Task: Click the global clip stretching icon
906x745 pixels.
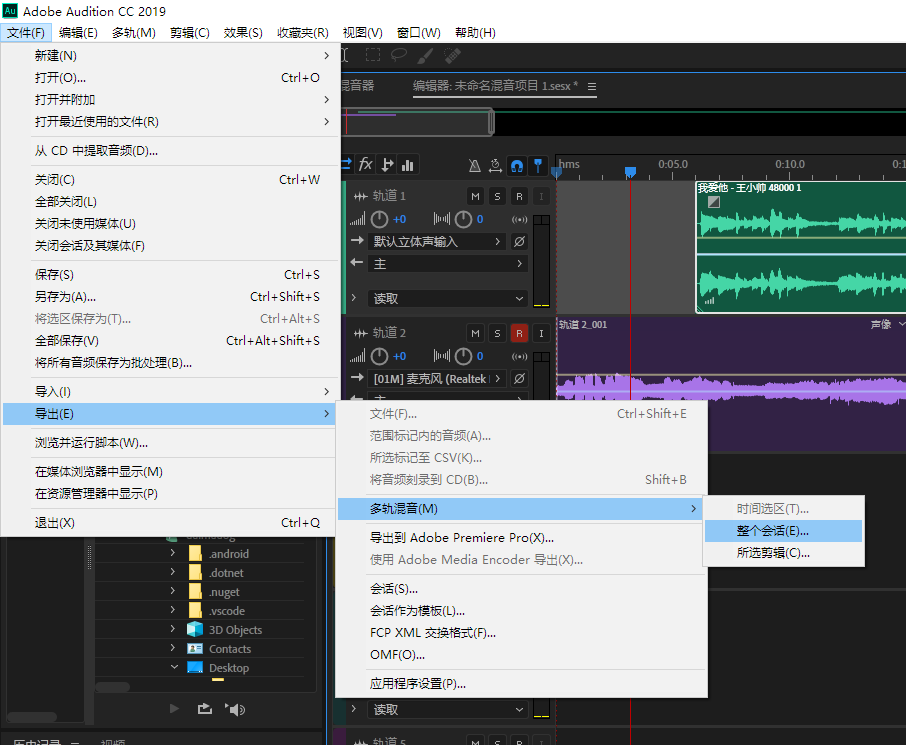Action: (495, 166)
